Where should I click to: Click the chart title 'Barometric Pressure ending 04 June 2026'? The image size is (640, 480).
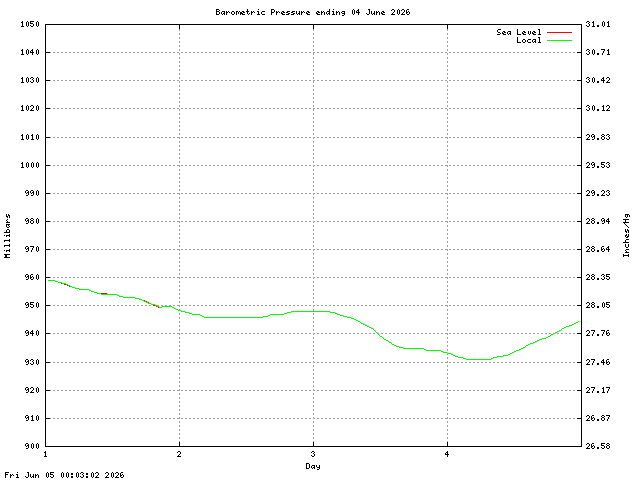tap(313, 12)
